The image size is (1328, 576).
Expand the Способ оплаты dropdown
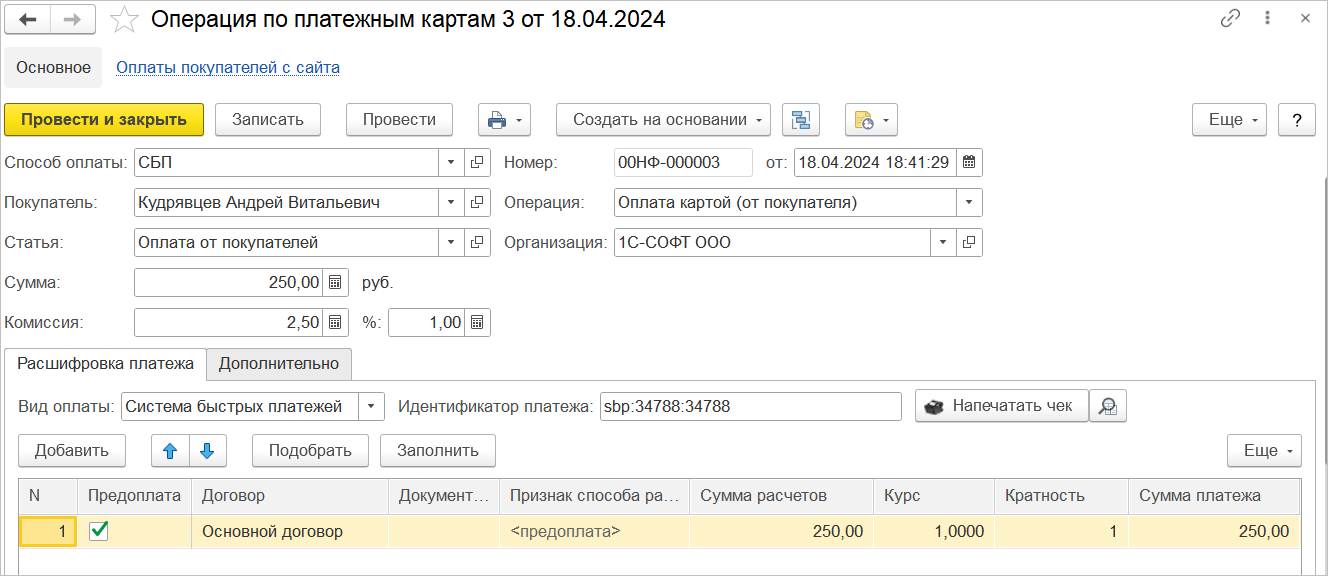click(x=450, y=162)
